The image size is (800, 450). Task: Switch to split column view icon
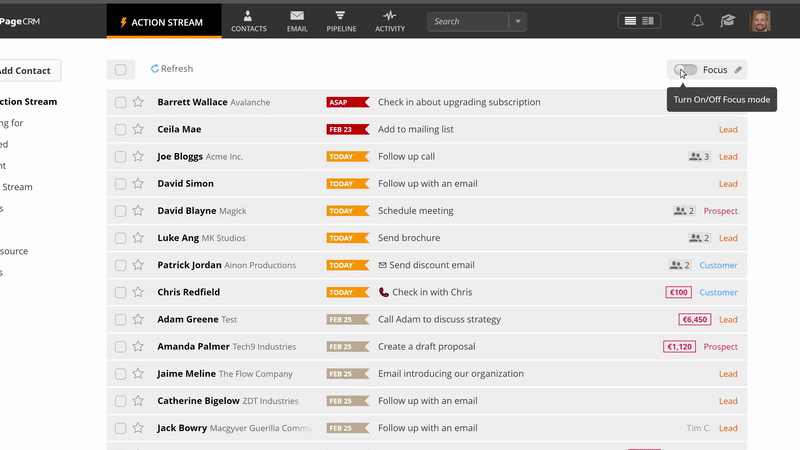(x=648, y=21)
